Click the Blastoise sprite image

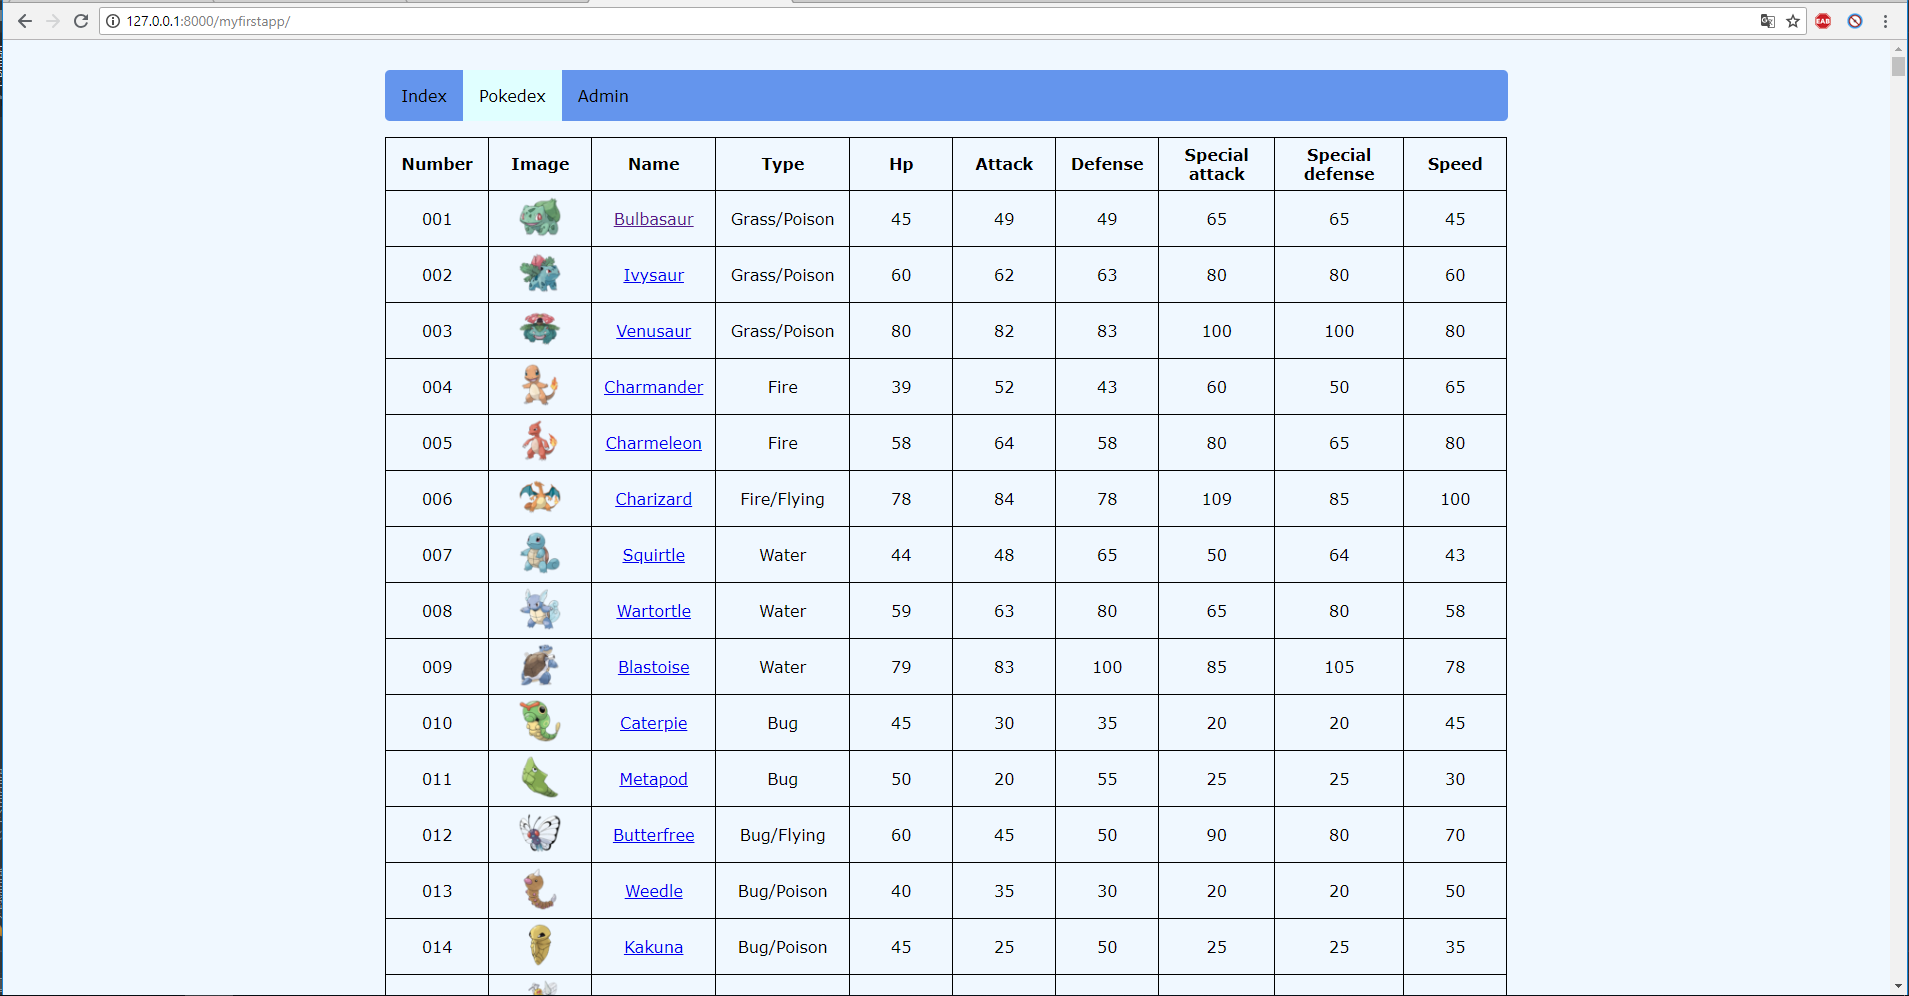pyautogui.click(x=540, y=665)
